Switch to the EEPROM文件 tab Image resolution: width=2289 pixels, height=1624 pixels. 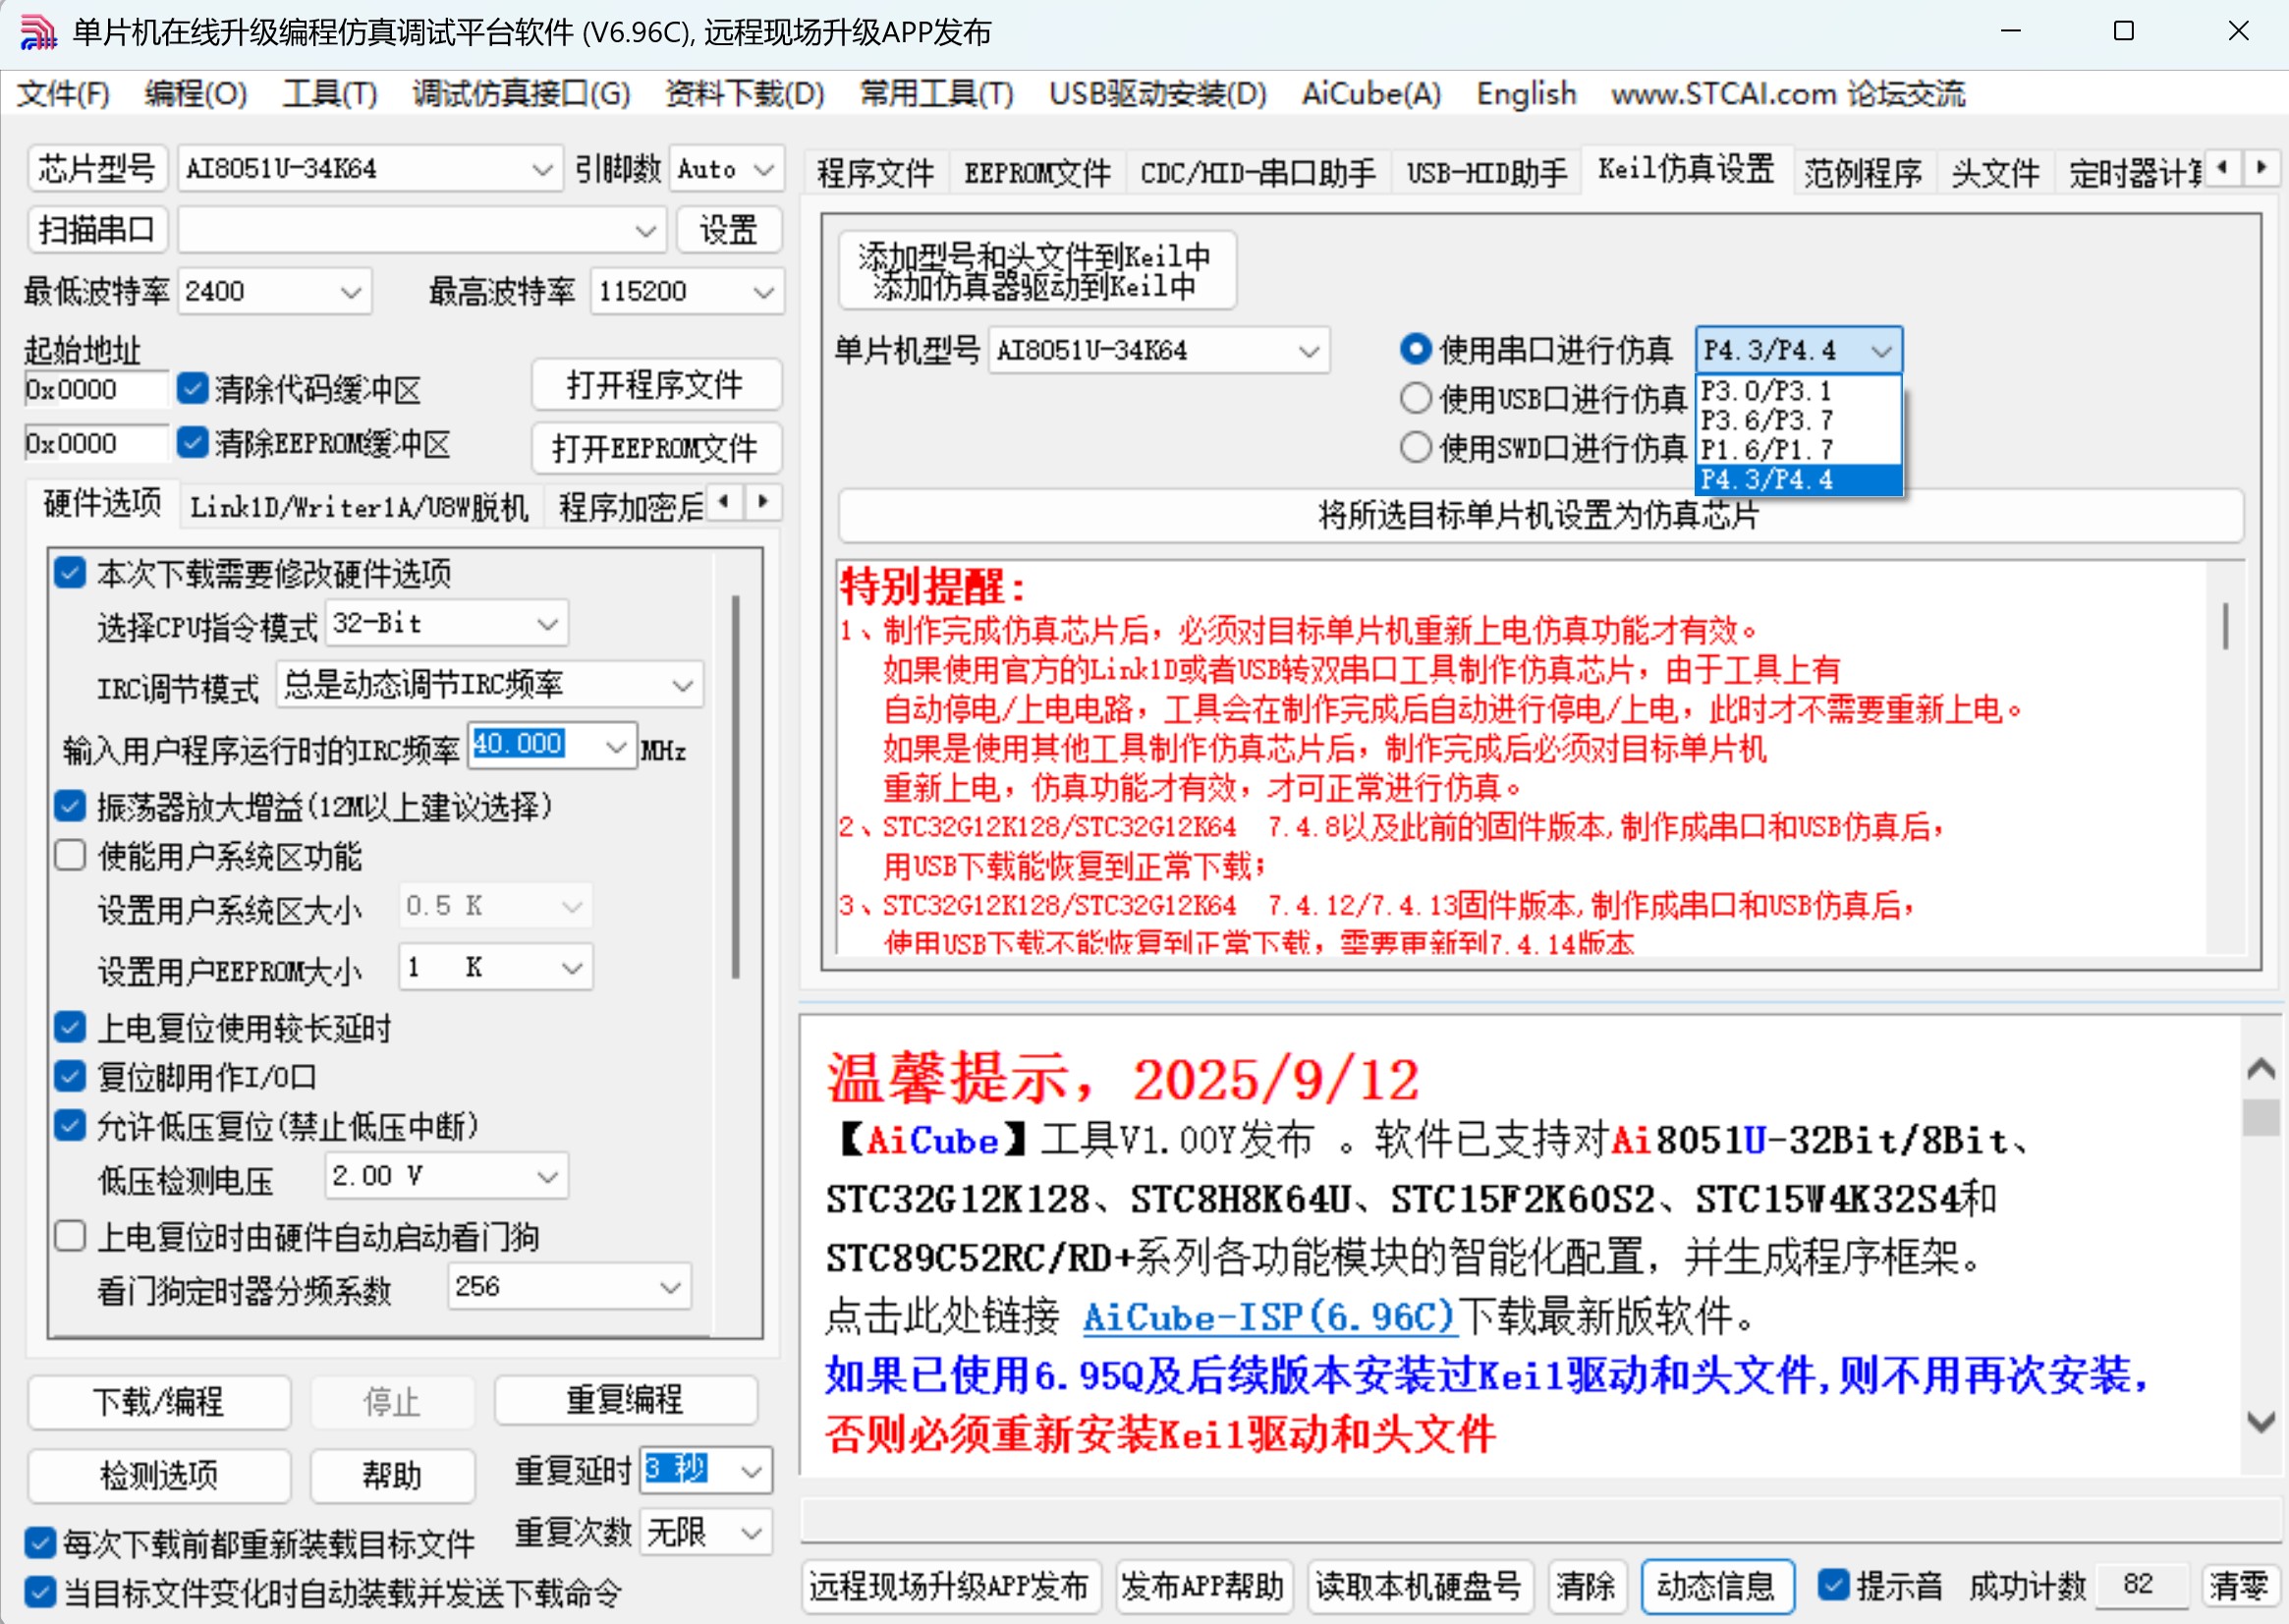pos(1037,173)
